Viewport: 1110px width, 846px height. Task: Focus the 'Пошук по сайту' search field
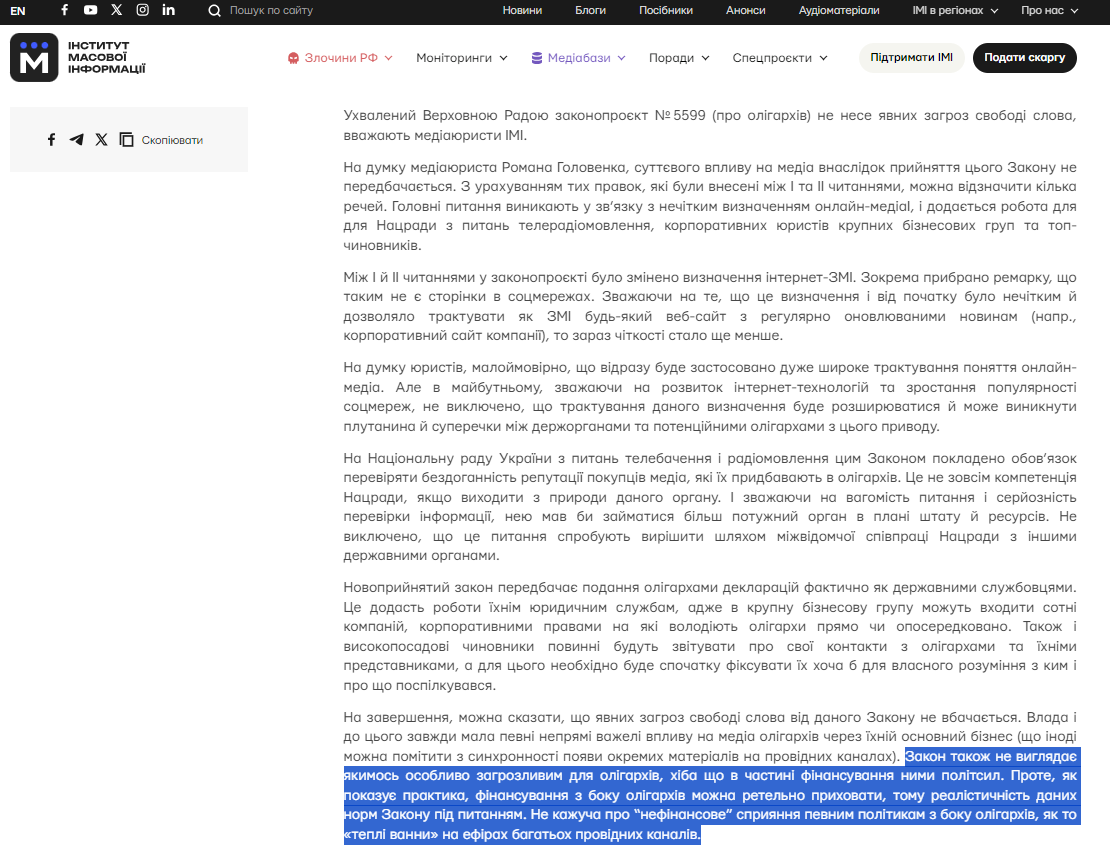pos(271,11)
